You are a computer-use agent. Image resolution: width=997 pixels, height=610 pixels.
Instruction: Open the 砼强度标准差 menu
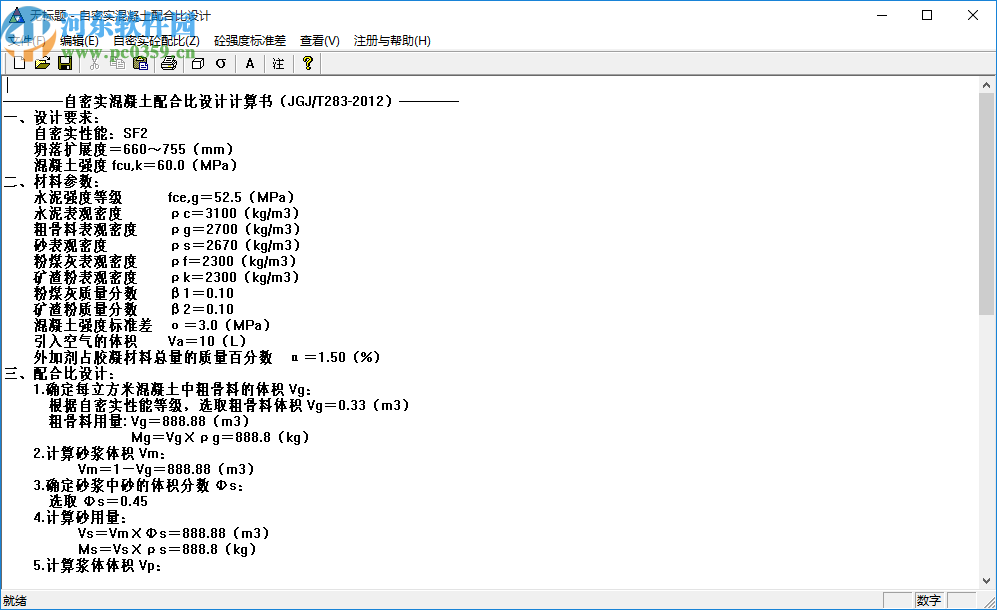250,41
